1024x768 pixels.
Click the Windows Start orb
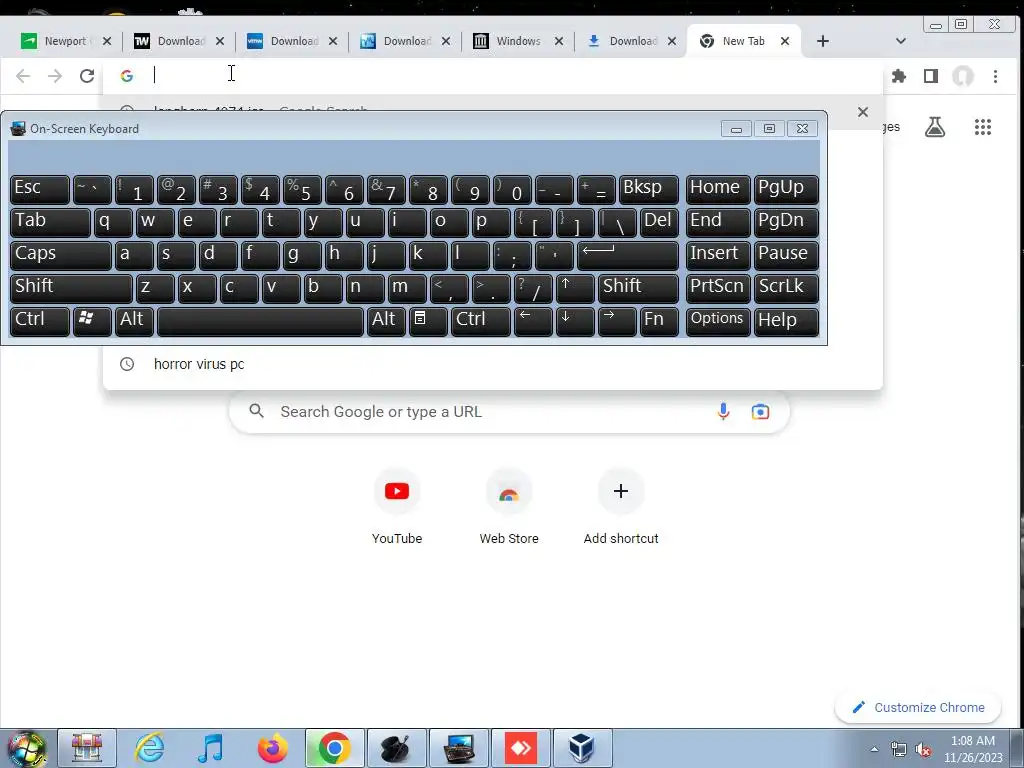click(x=27, y=748)
